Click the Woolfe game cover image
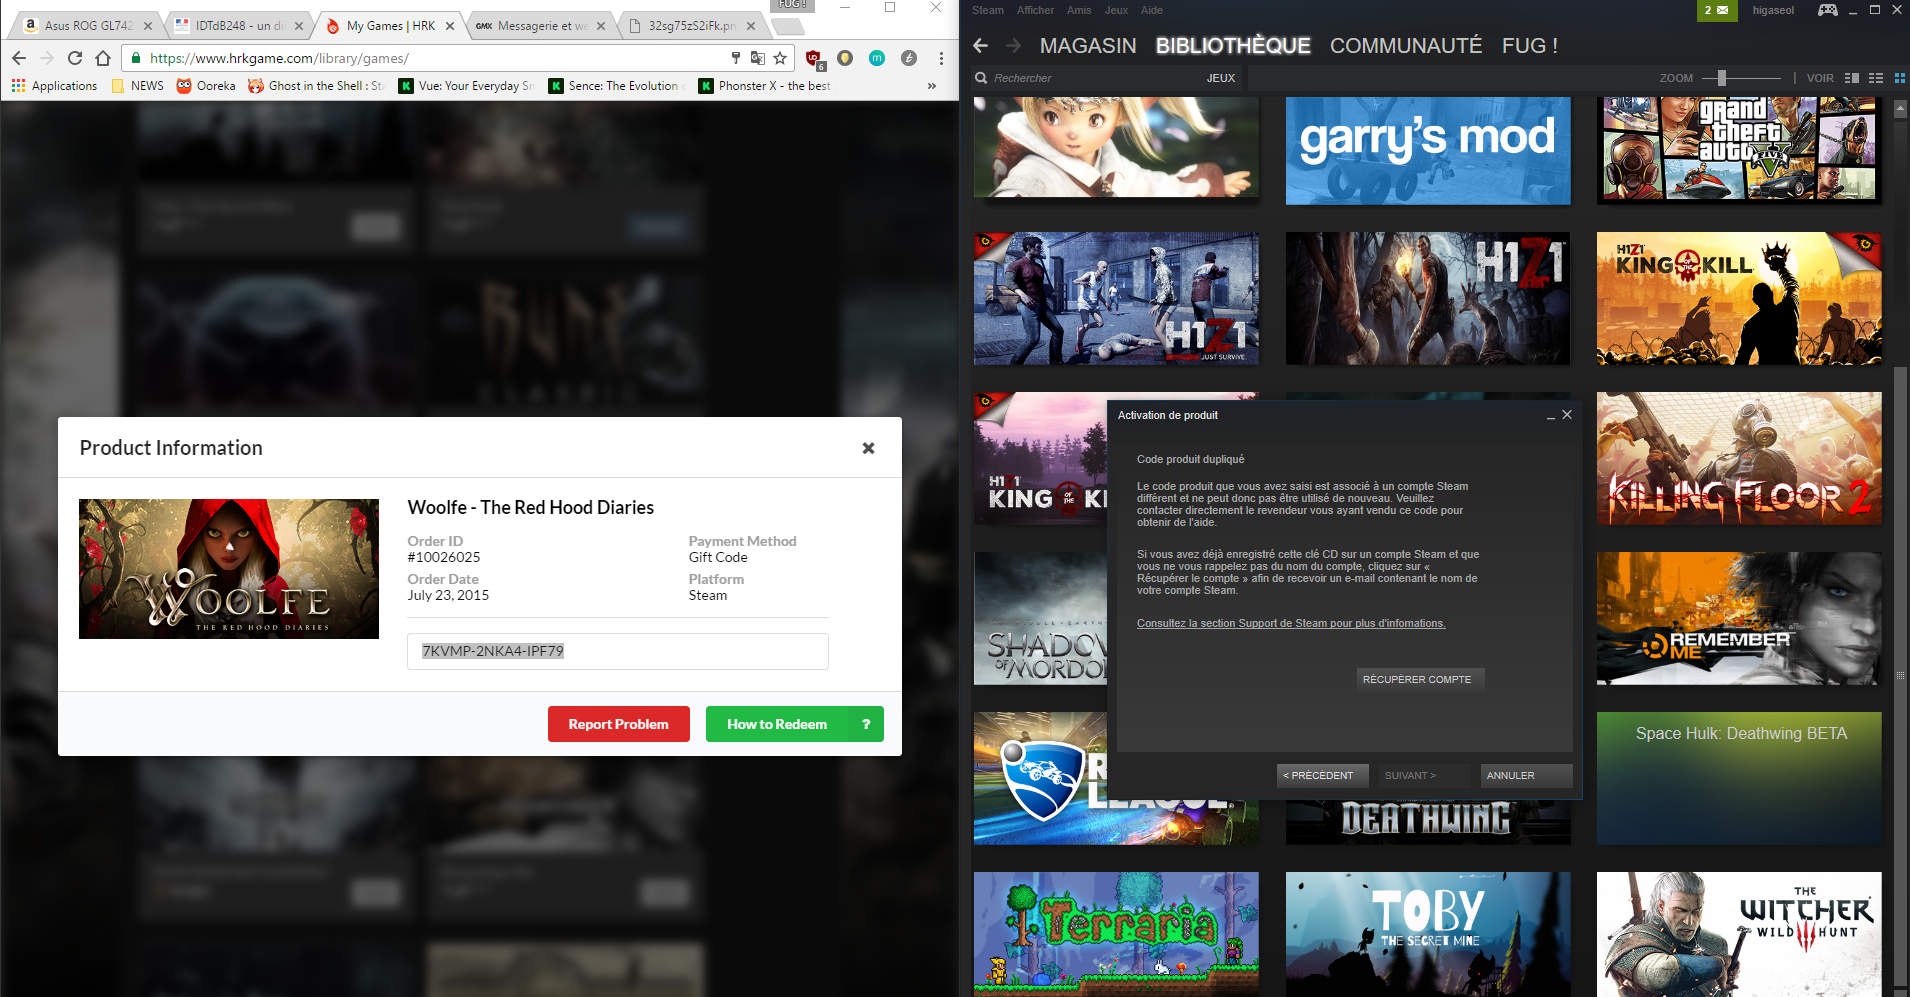This screenshot has width=1910, height=997. [x=229, y=569]
